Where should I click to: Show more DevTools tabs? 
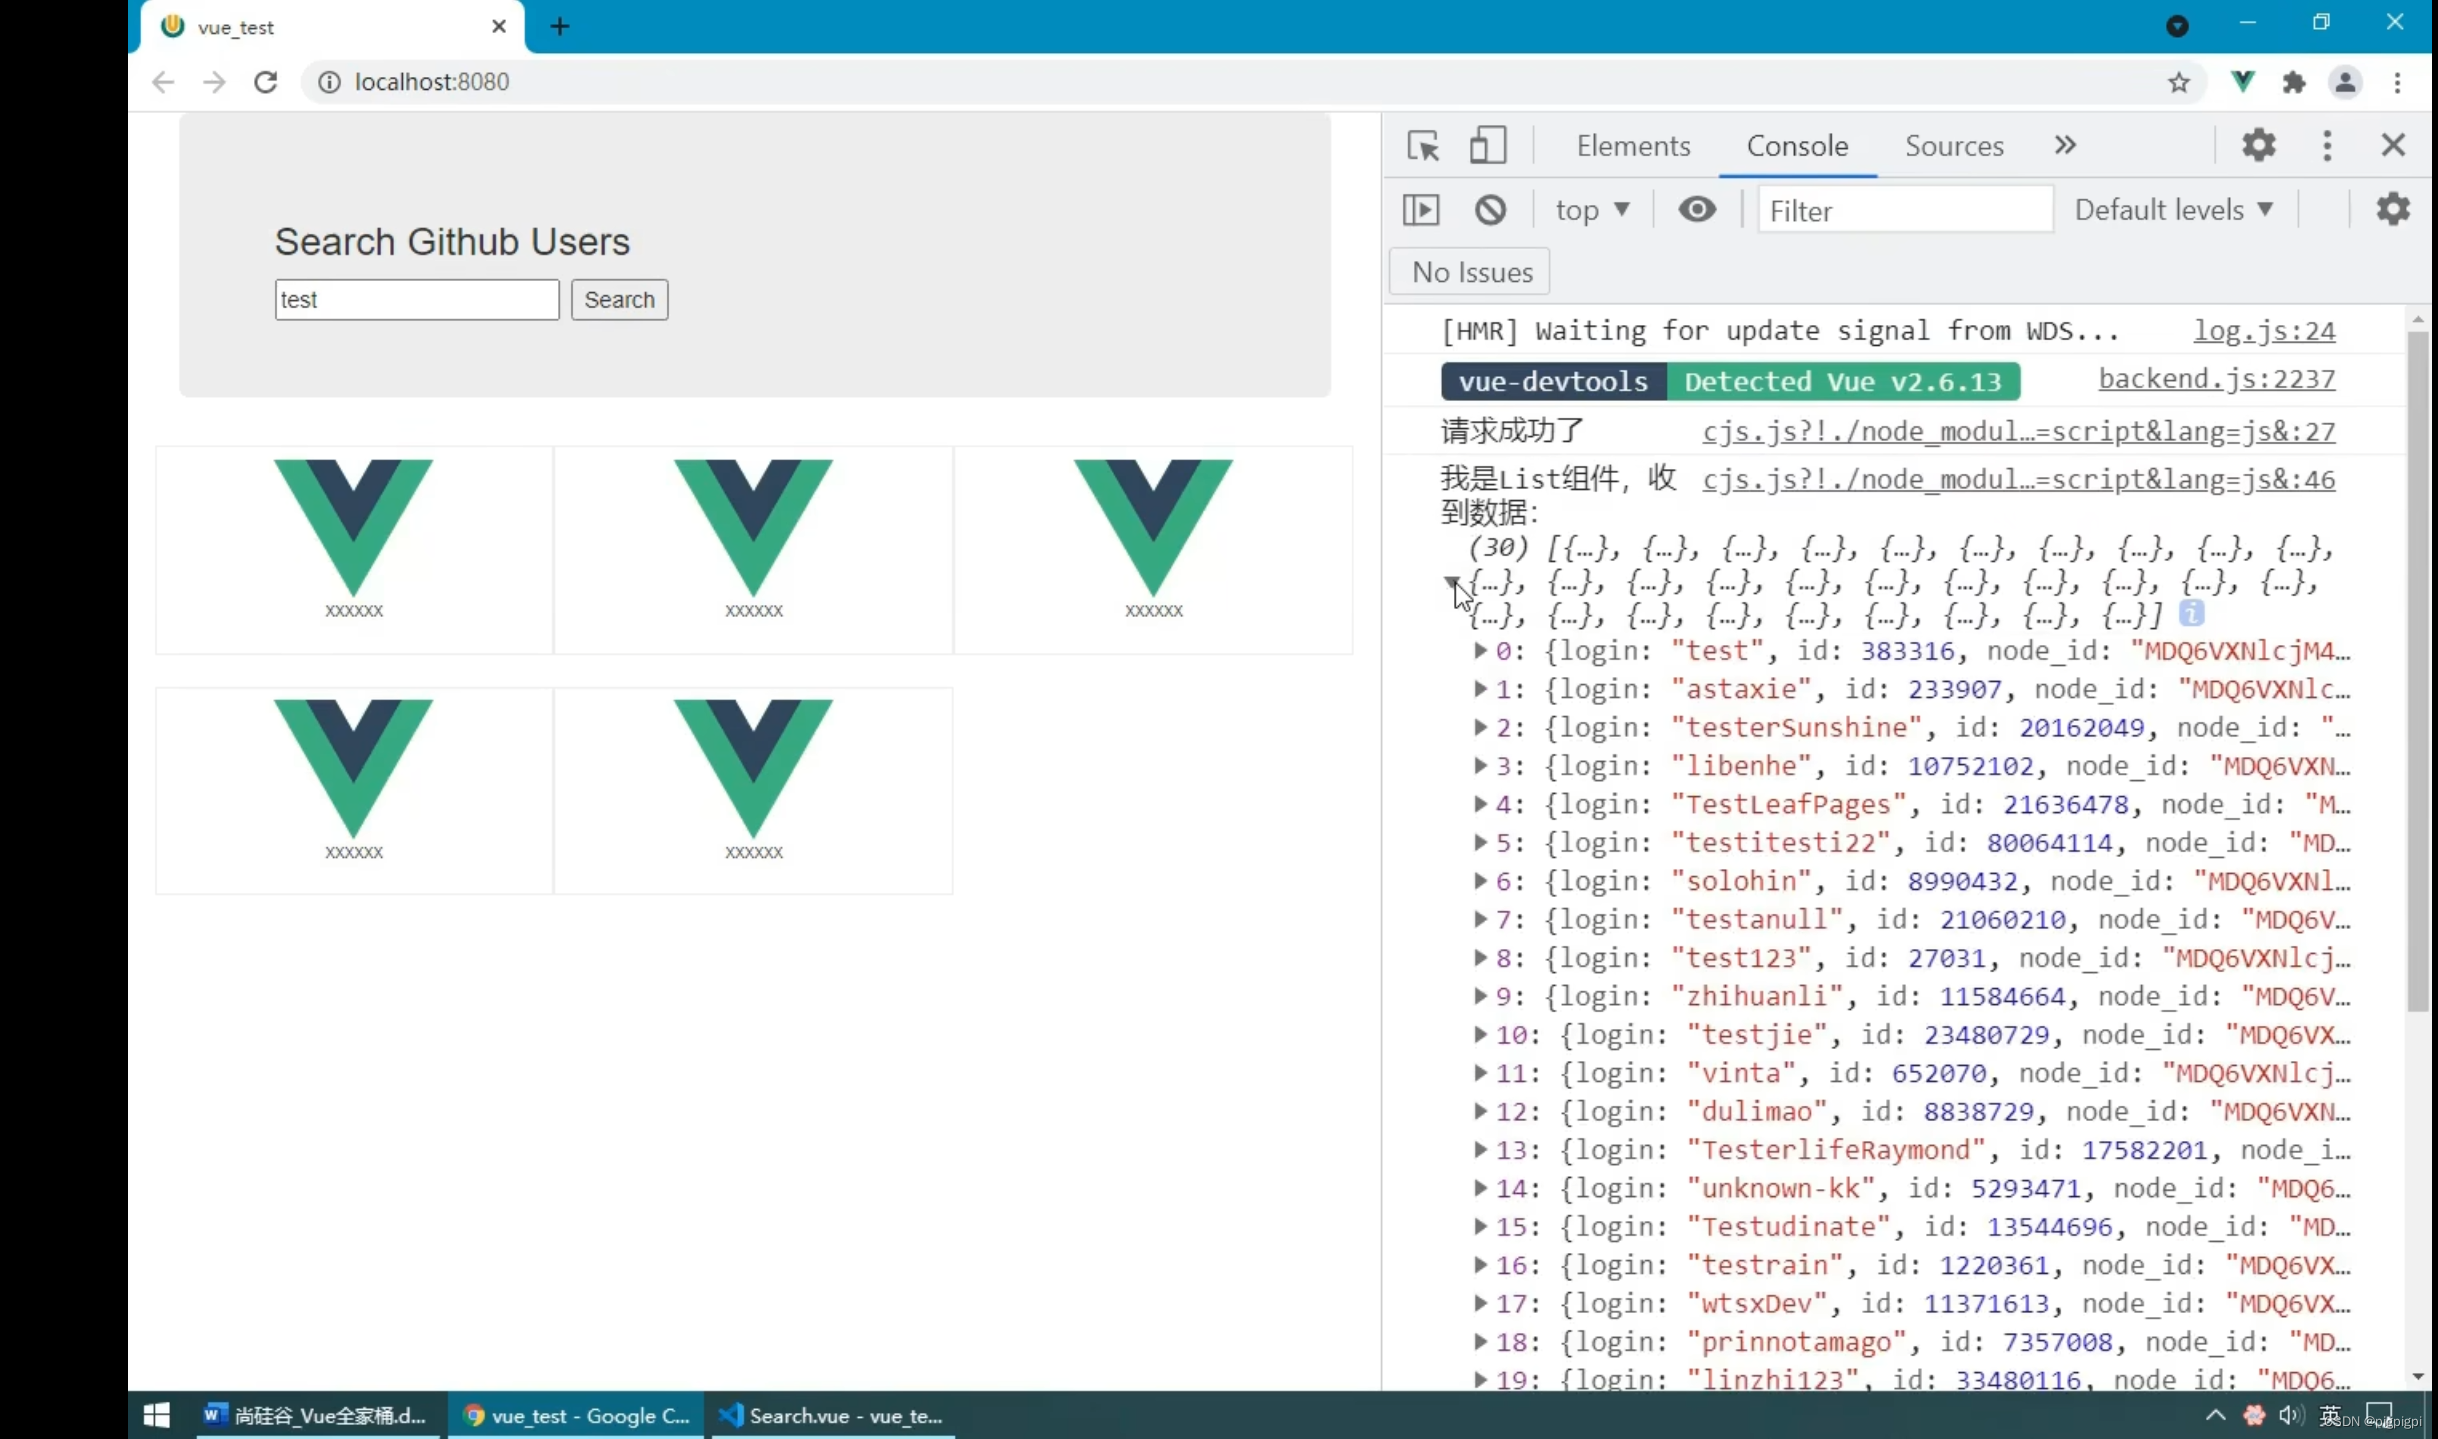coord(2065,146)
